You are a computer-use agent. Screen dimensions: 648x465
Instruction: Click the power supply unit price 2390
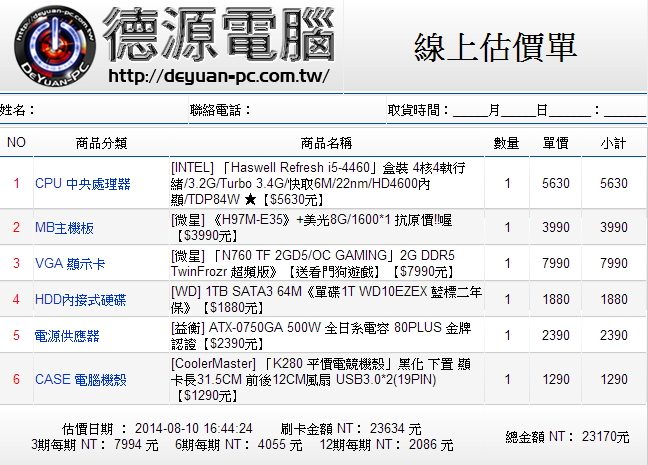(x=556, y=335)
